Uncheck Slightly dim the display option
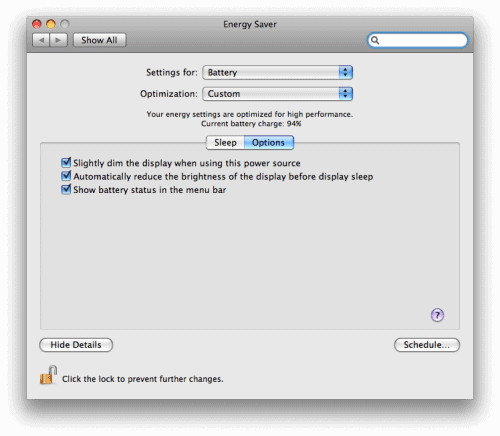Image resolution: width=500 pixels, height=436 pixels. point(66,163)
